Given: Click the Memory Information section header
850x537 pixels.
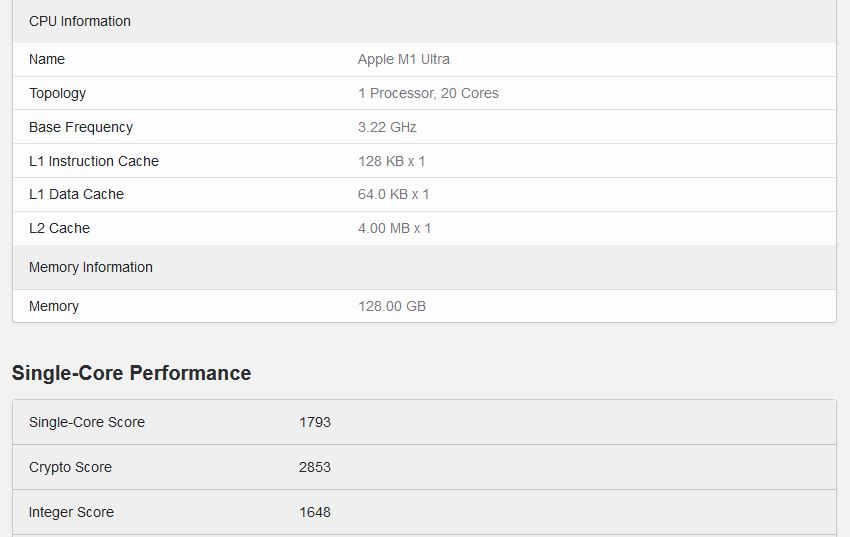Looking at the screenshot, I should coord(91,267).
